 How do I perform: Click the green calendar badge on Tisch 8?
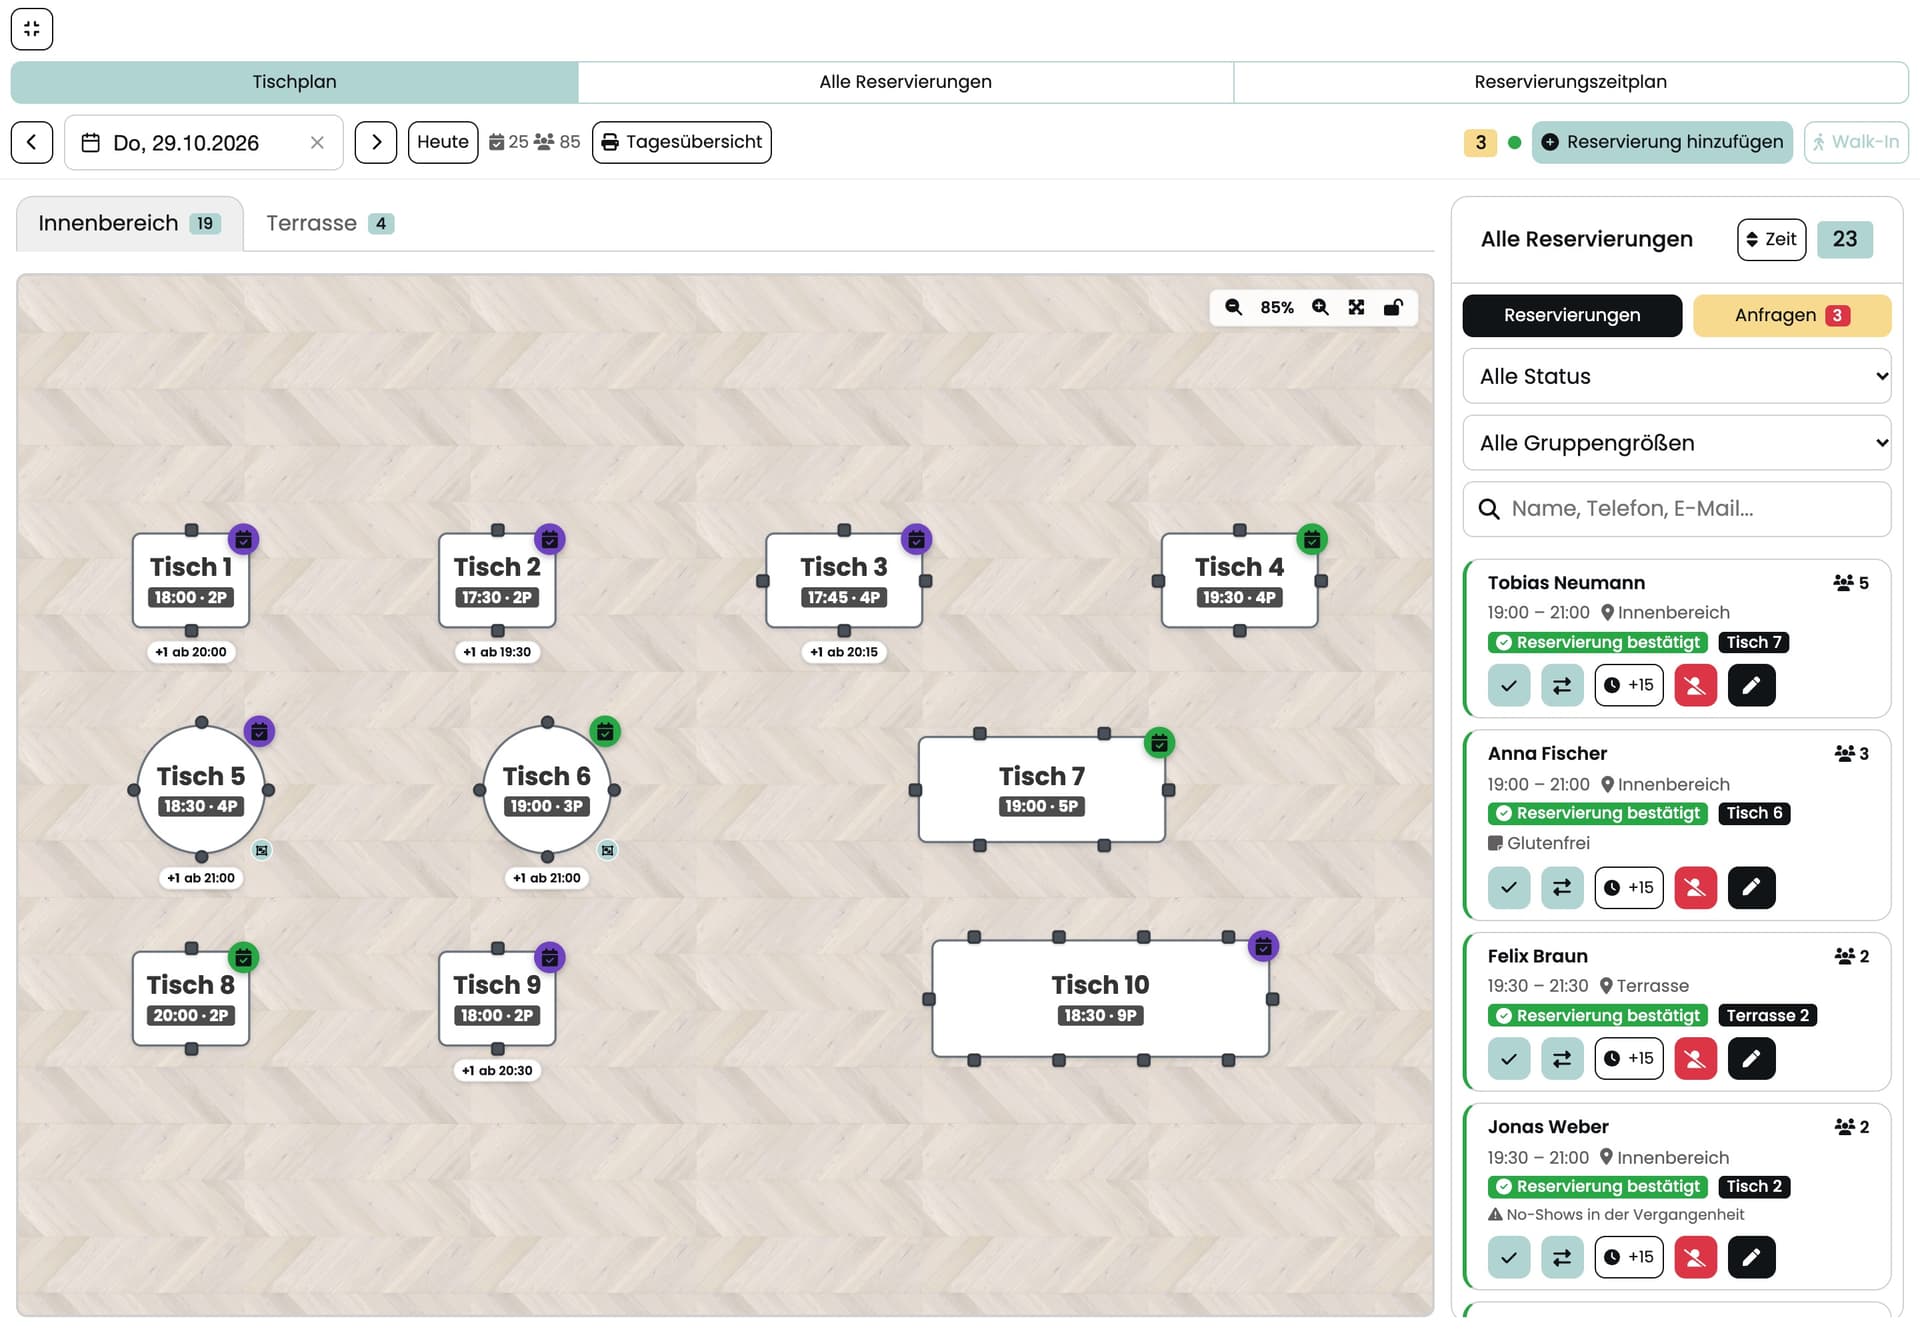[x=244, y=957]
